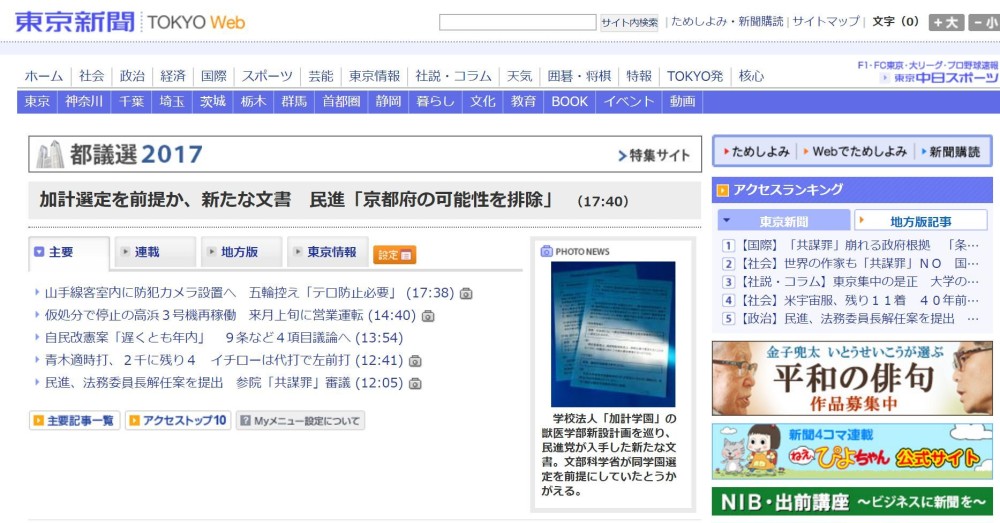Screen dimensions: 1000x523
Task: Open the 連載 news tab
Action: [x=154, y=253]
